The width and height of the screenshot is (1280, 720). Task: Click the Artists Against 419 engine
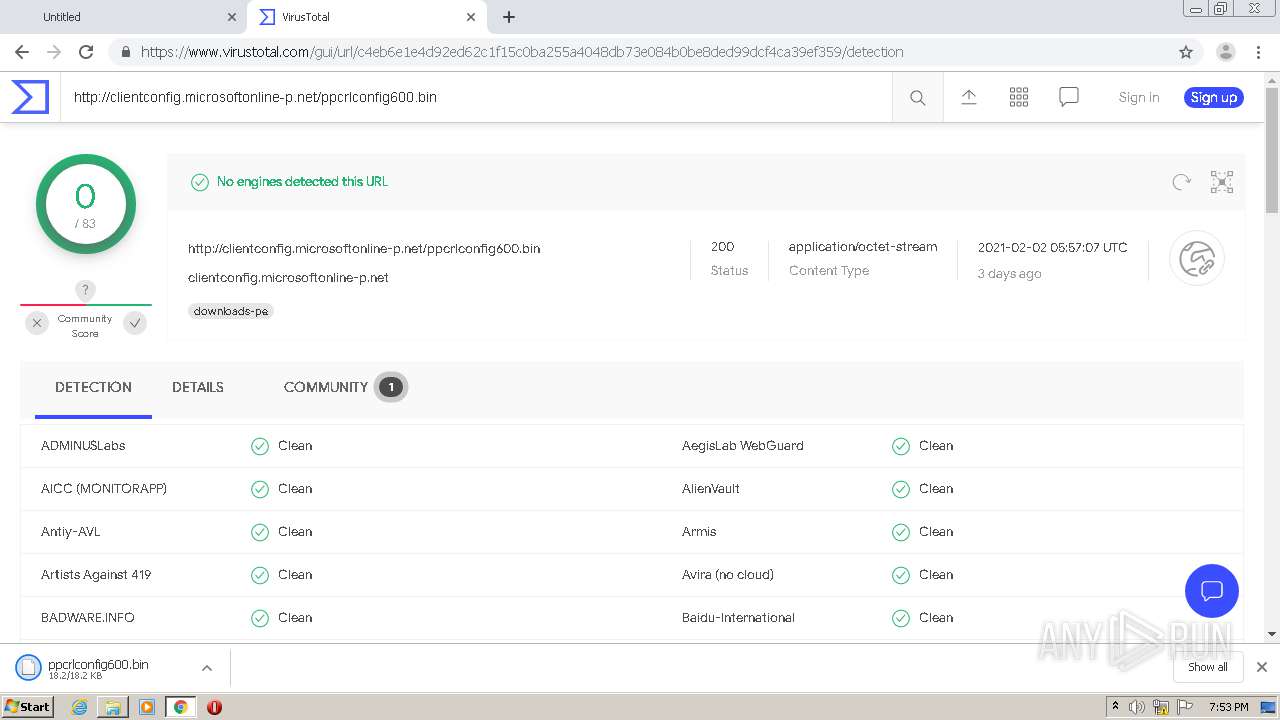pyautogui.click(x=96, y=575)
